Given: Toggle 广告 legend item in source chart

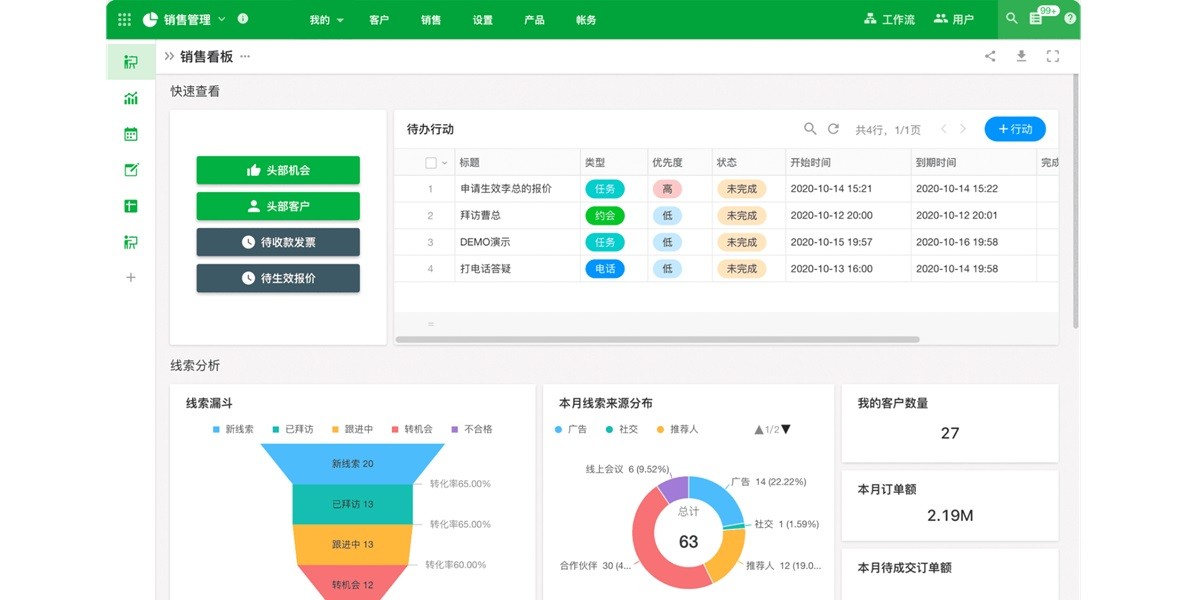Looking at the screenshot, I should click(x=570, y=429).
